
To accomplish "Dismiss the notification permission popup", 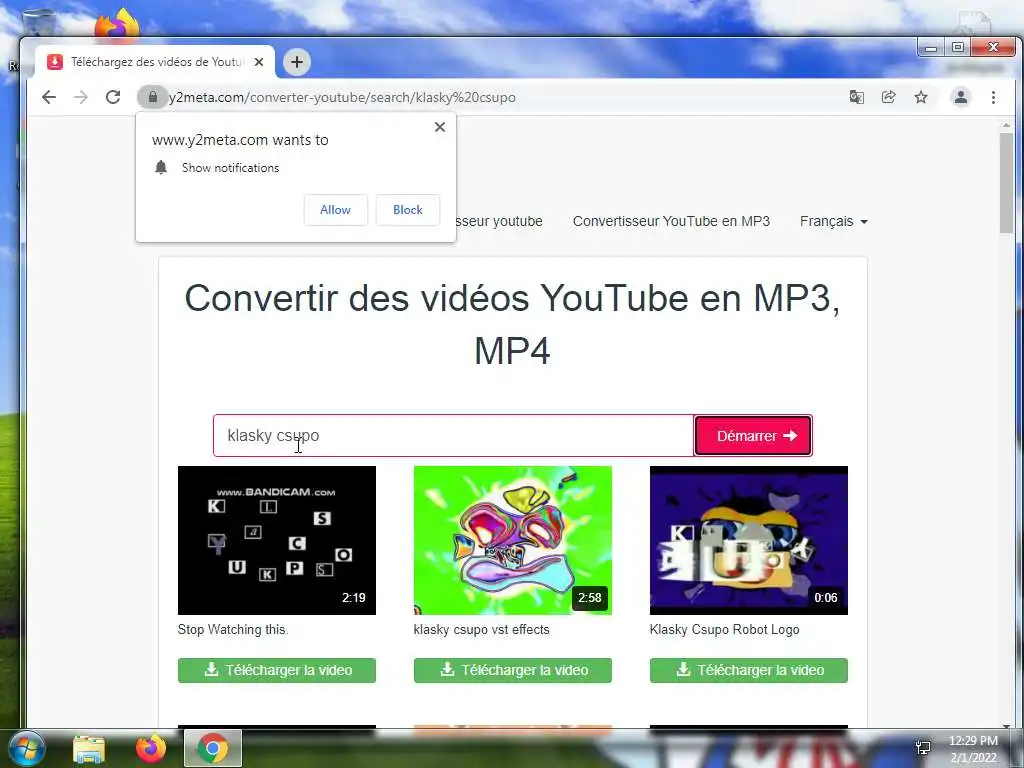I will point(440,127).
